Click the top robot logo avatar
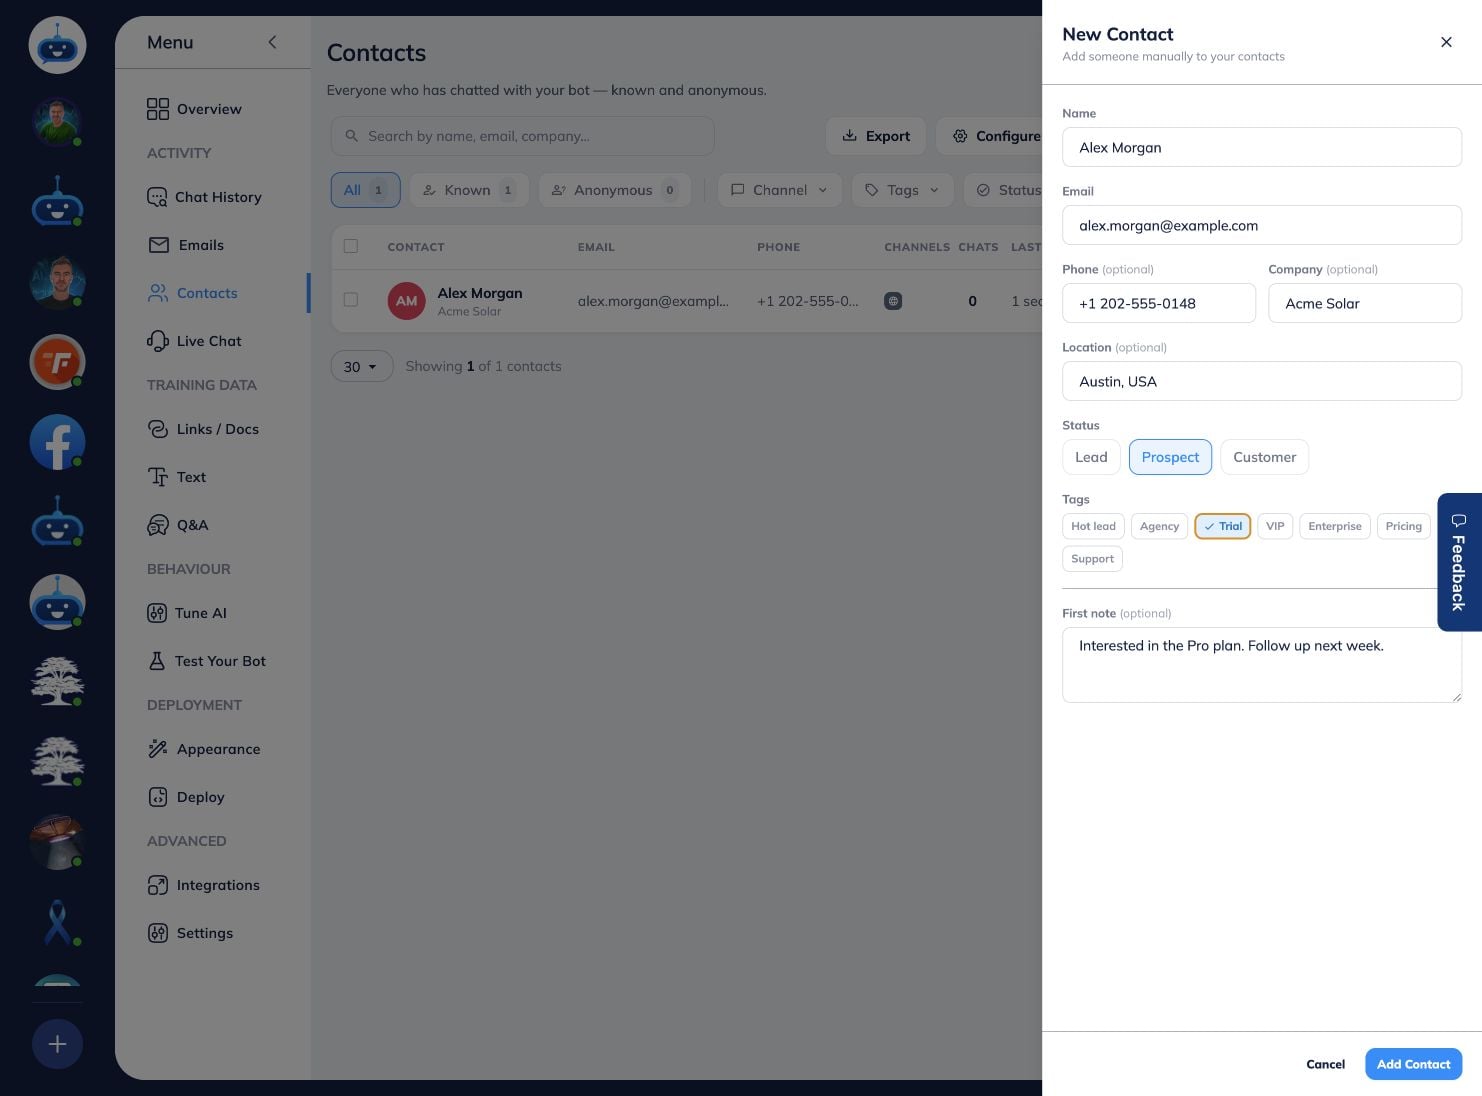 [57, 45]
